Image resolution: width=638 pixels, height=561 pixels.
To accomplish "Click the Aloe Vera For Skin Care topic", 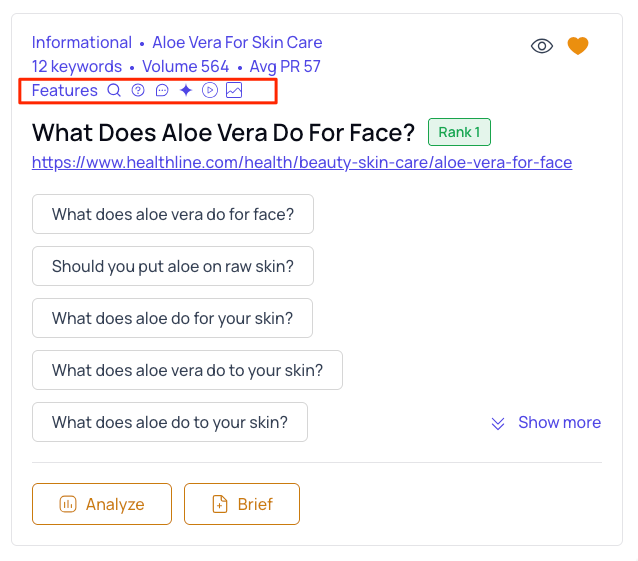I will pos(237,43).
